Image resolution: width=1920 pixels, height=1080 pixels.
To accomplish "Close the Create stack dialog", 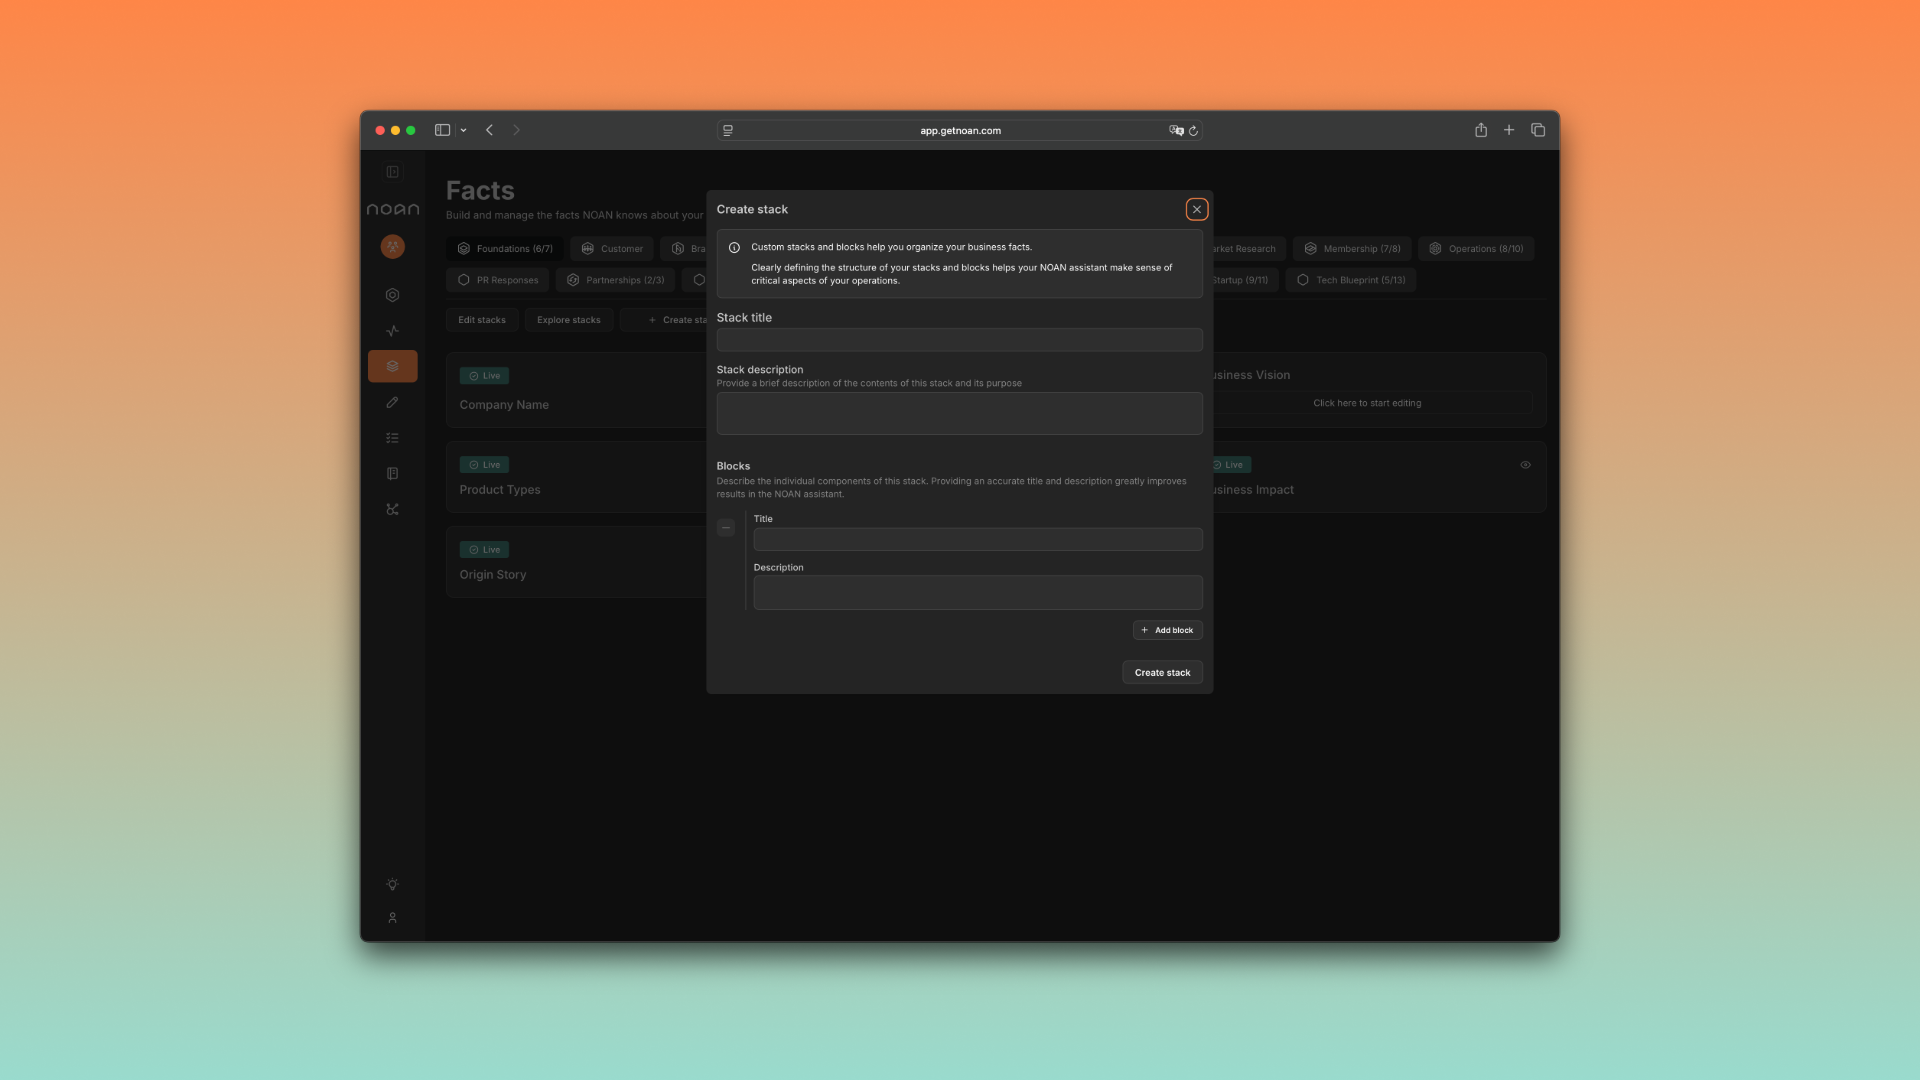I will click(1196, 209).
